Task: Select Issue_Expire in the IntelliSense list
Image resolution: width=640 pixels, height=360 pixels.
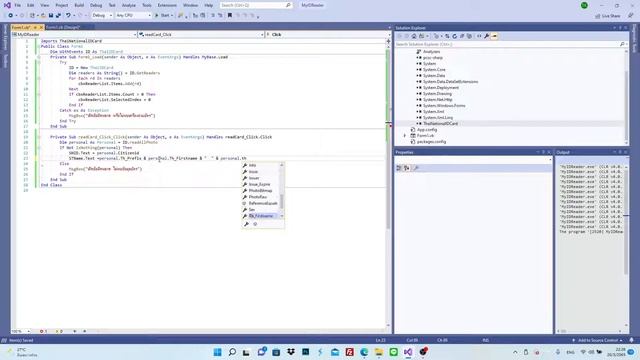Action: click(259, 184)
